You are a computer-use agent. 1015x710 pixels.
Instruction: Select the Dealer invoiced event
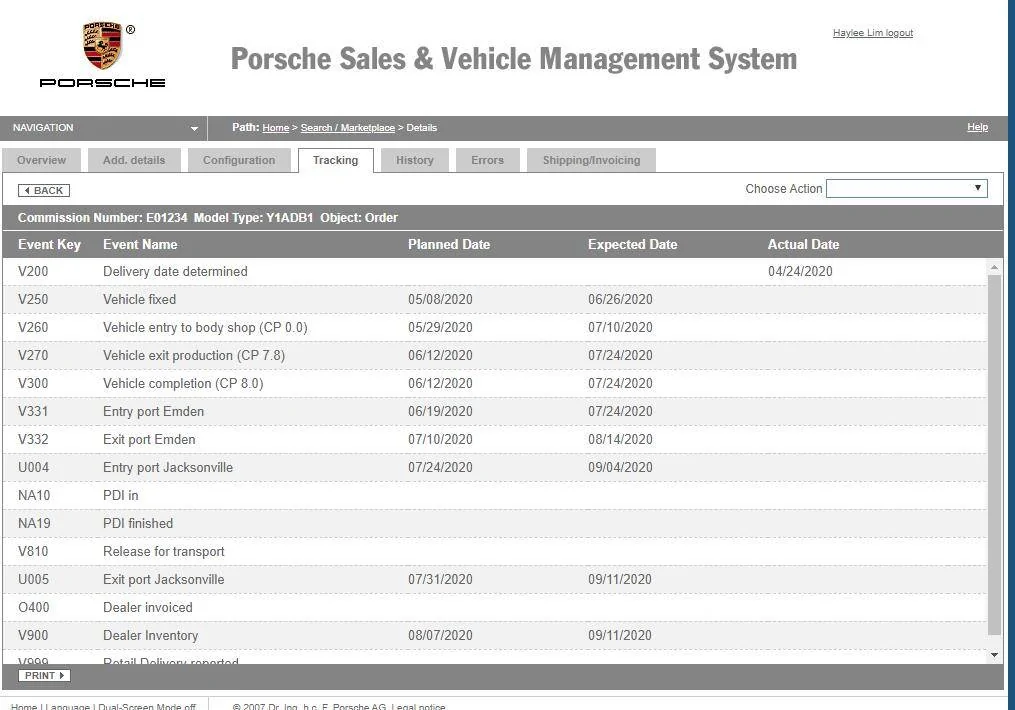[148, 608]
